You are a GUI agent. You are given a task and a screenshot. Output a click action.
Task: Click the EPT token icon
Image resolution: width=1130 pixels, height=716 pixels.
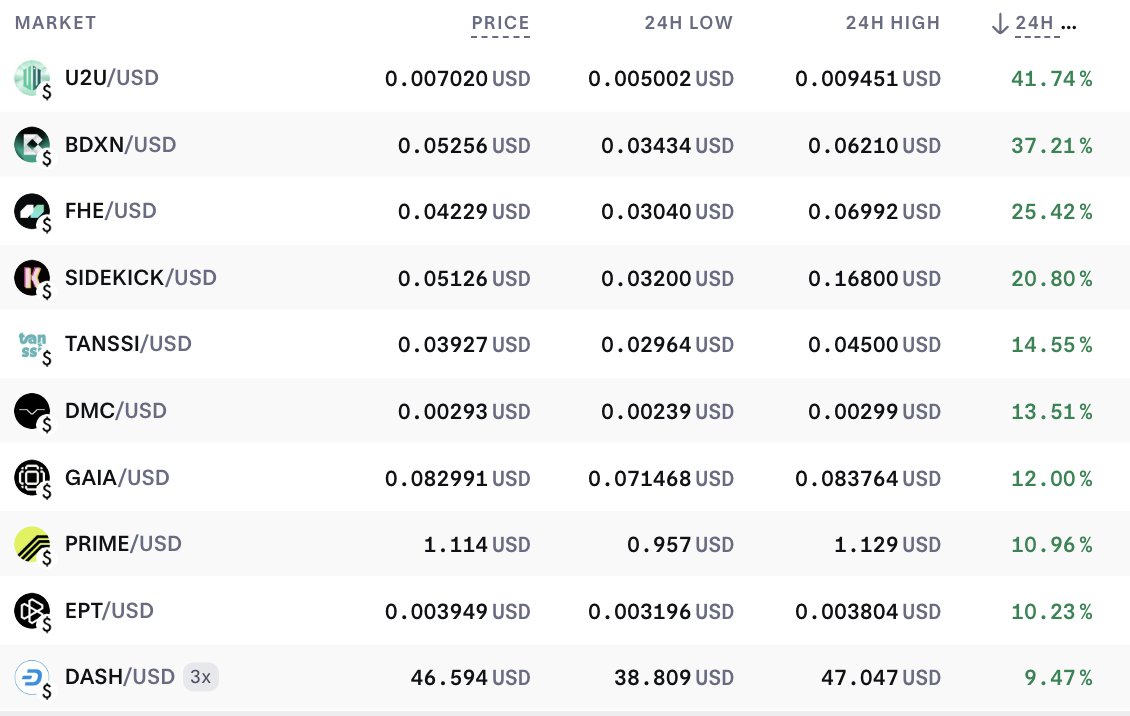click(28, 611)
